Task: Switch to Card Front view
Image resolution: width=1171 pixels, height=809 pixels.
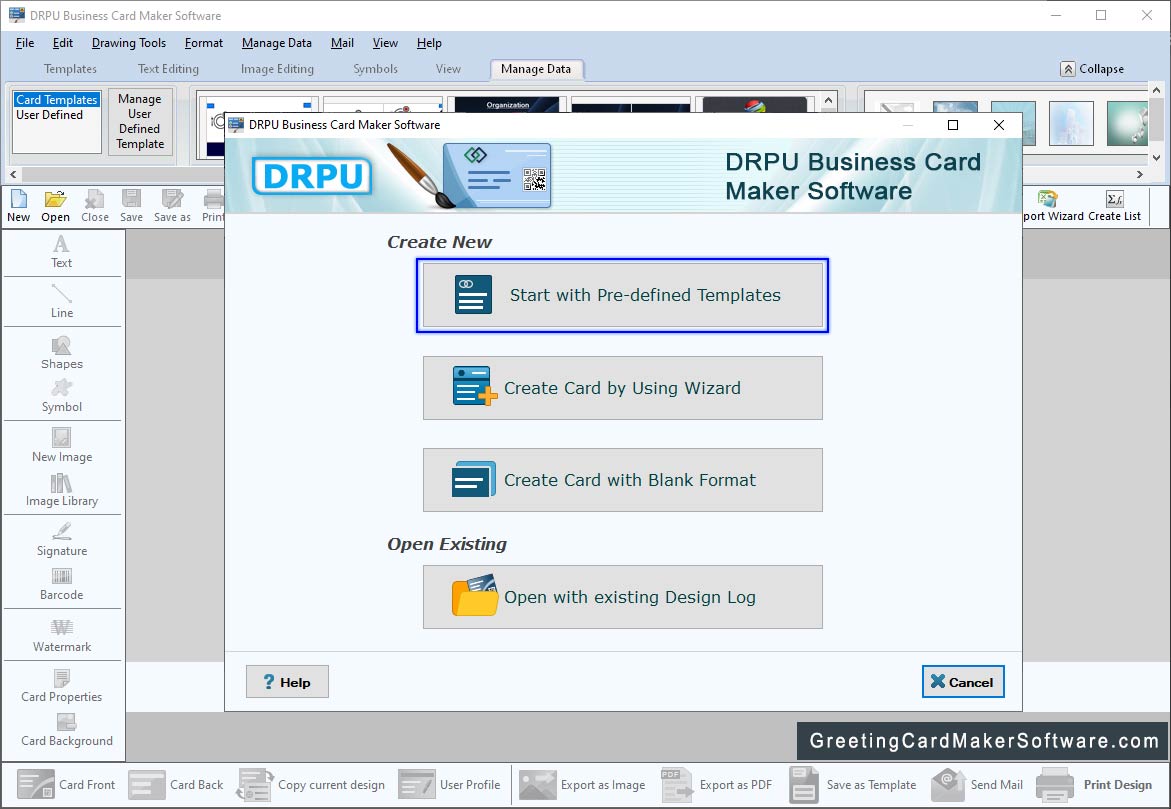Action: [66, 784]
